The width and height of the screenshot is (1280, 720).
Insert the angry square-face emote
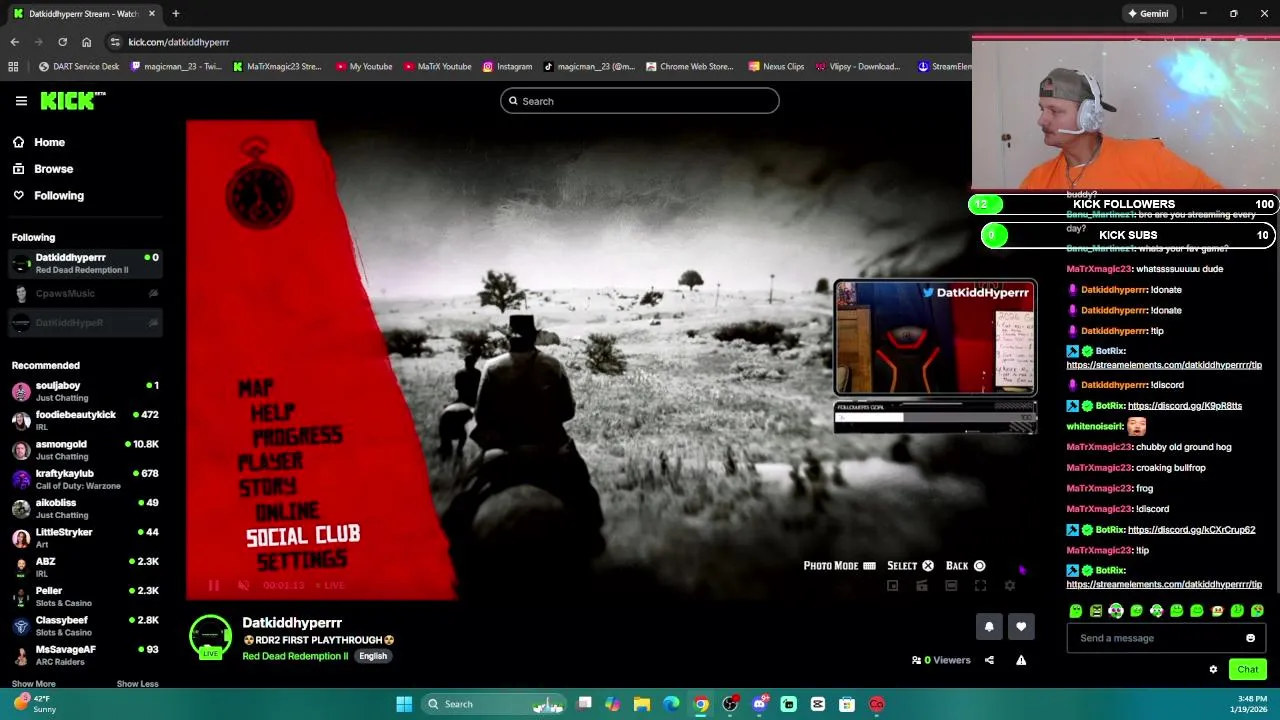point(1096,611)
